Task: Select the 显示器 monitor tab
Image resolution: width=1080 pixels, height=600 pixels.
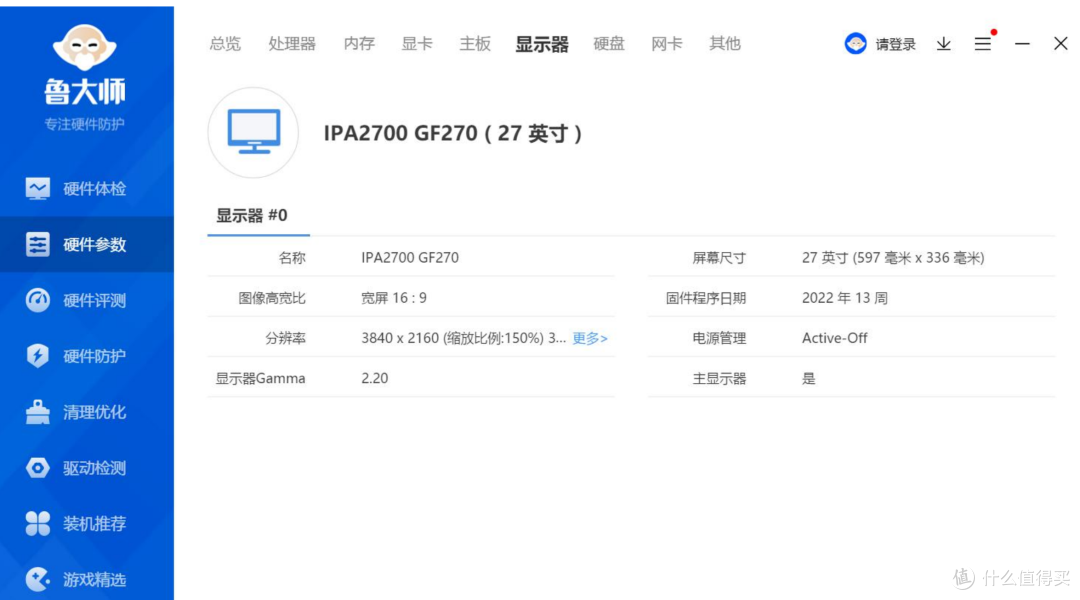Action: [x=542, y=44]
